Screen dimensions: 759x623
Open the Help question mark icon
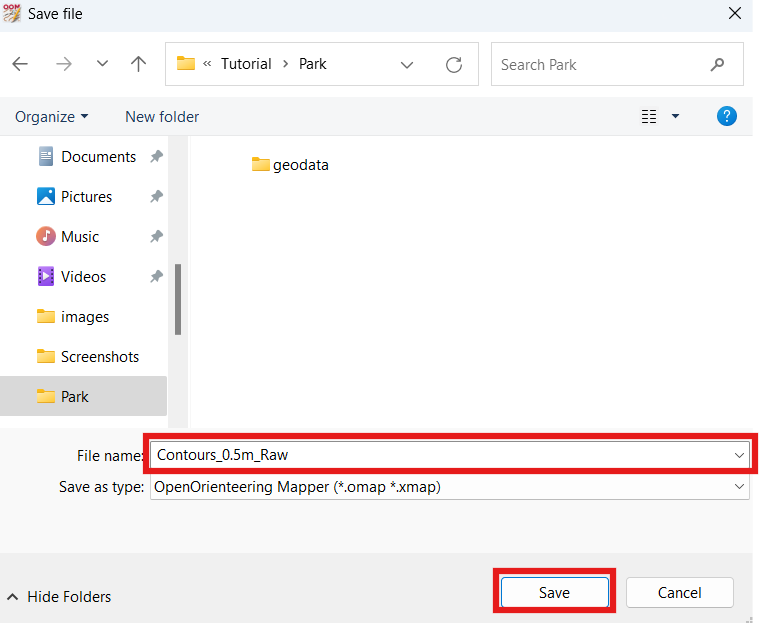(727, 116)
